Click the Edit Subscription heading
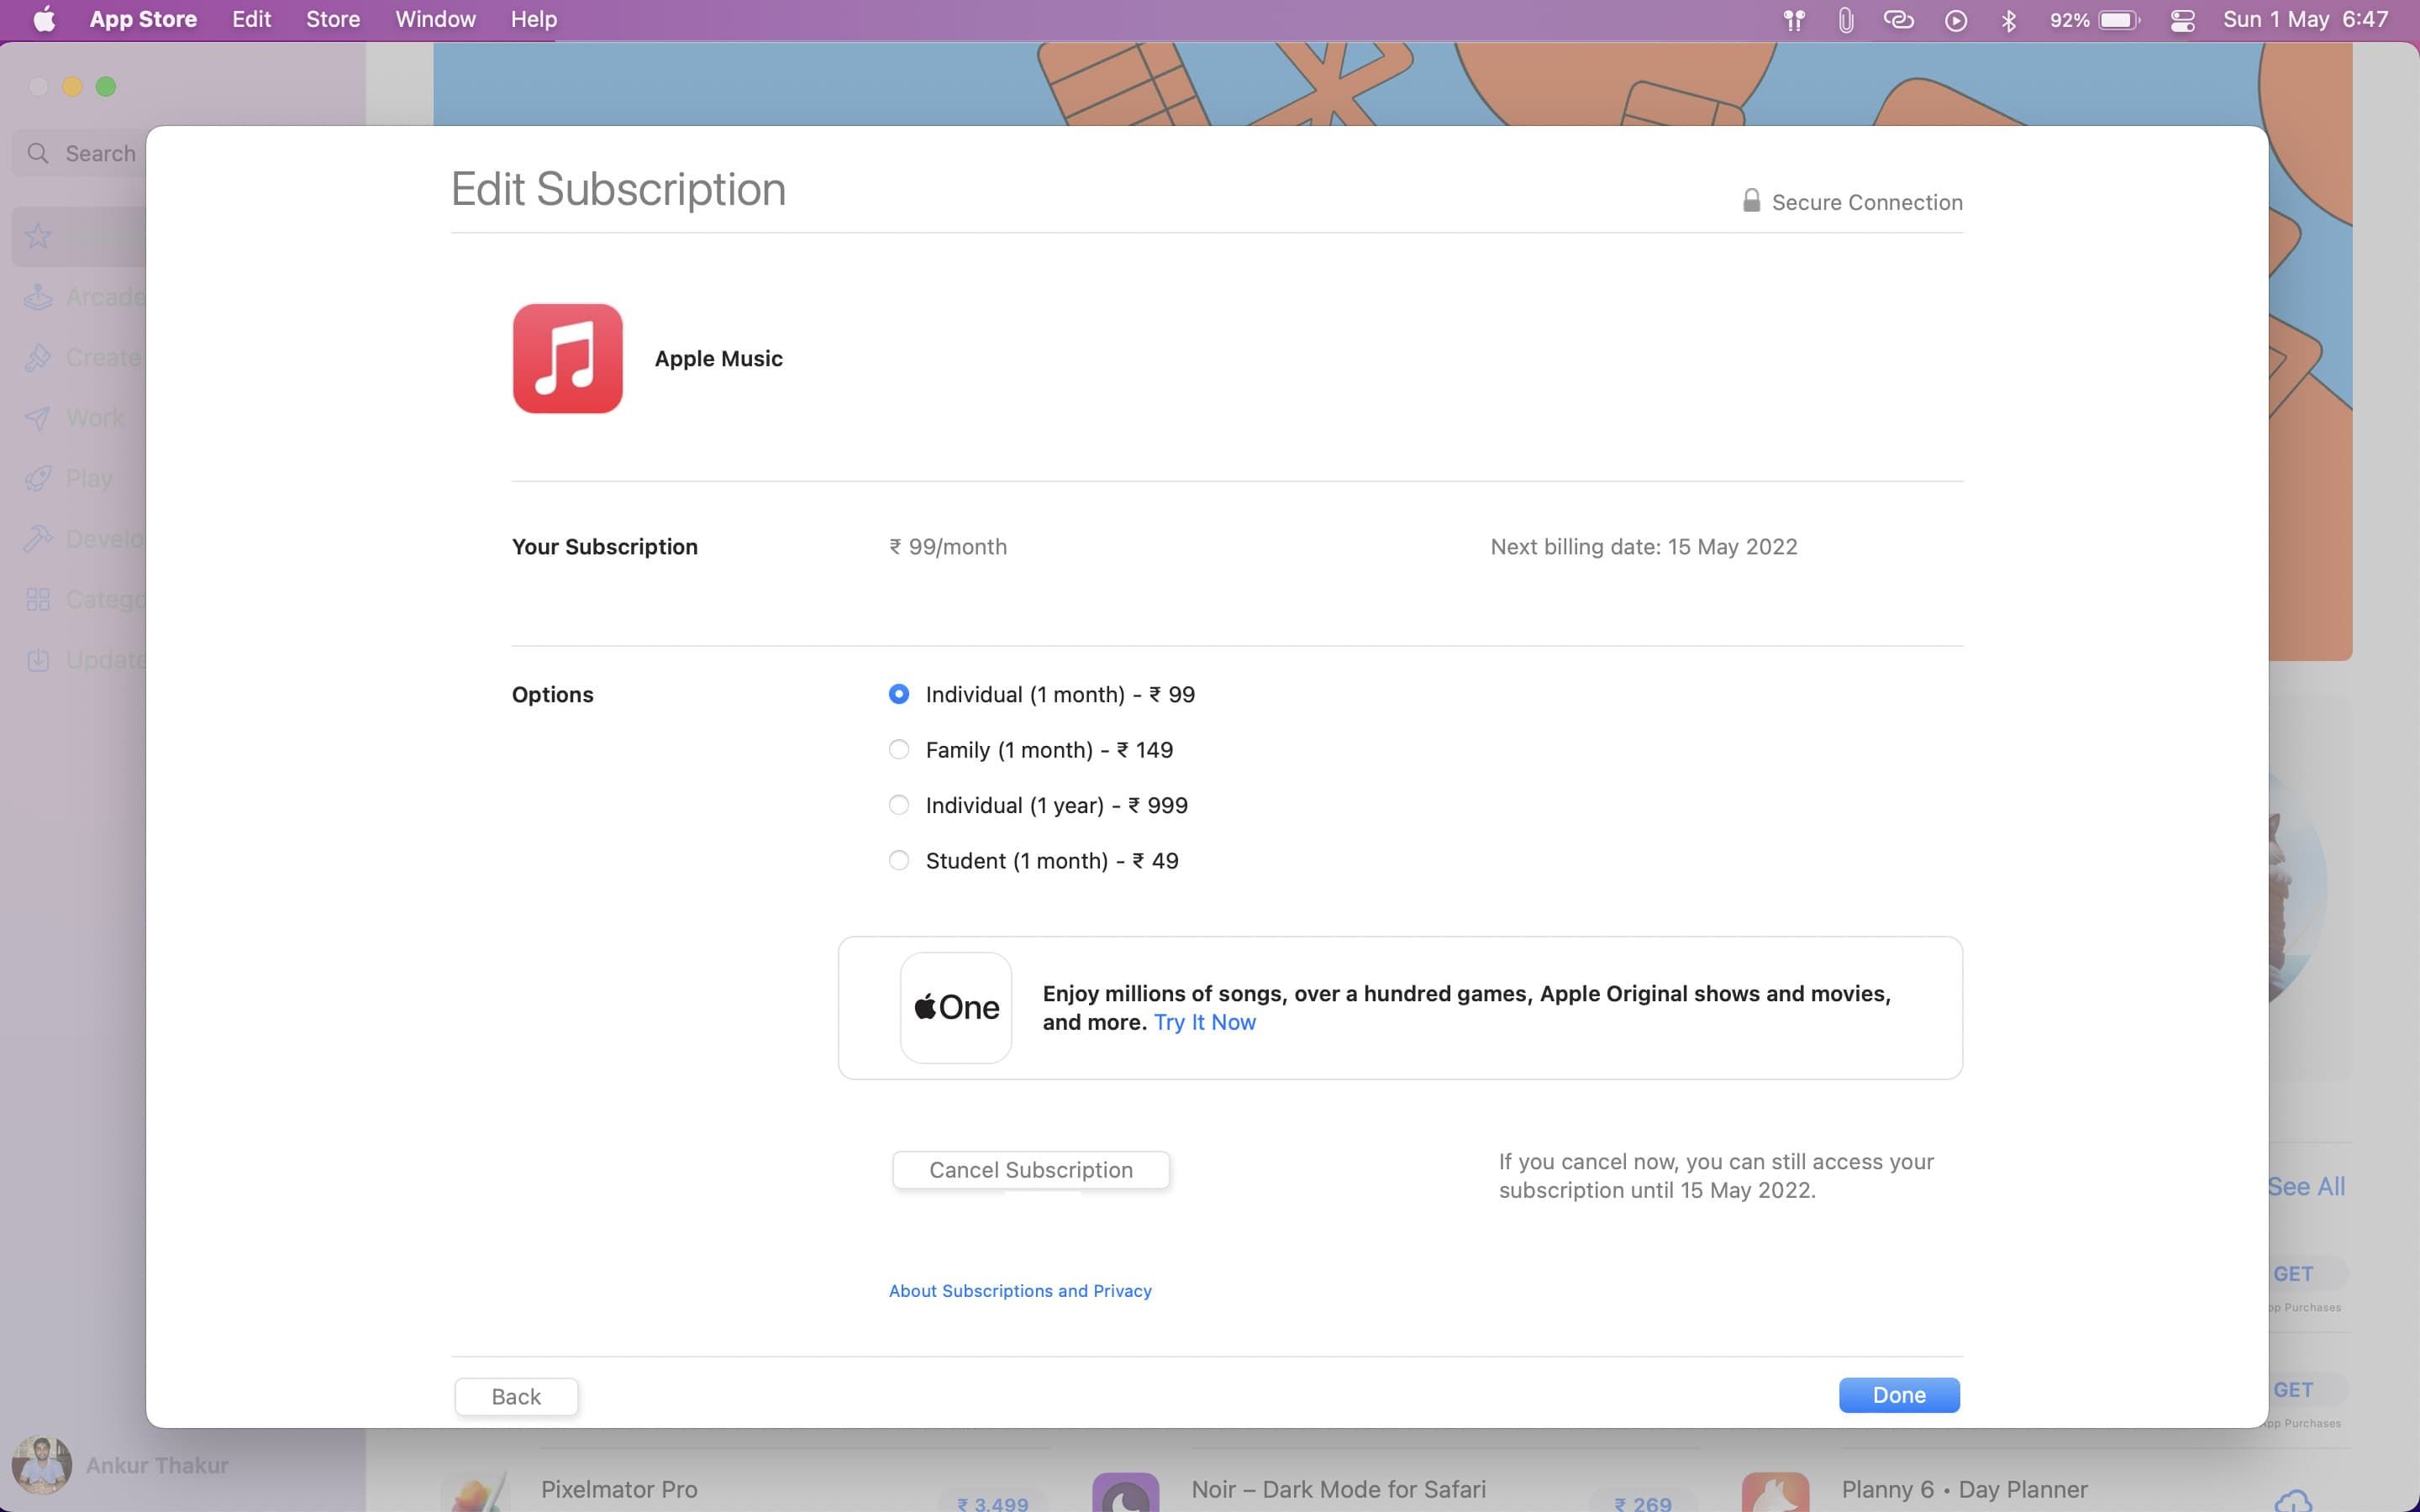Image resolution: width=2420 pixels, height=1512 pixels. coord(618,189)
